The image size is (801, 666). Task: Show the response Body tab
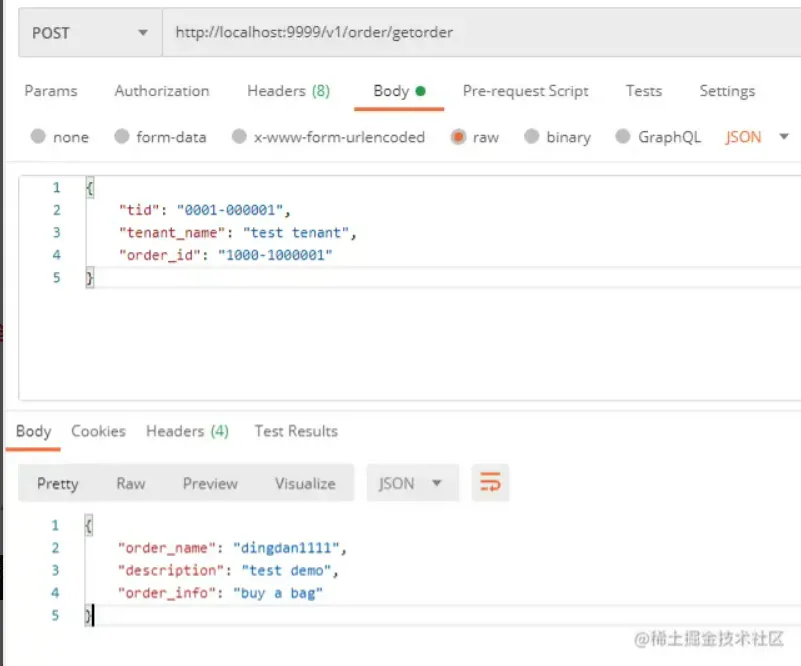click(x=33, y=431)
